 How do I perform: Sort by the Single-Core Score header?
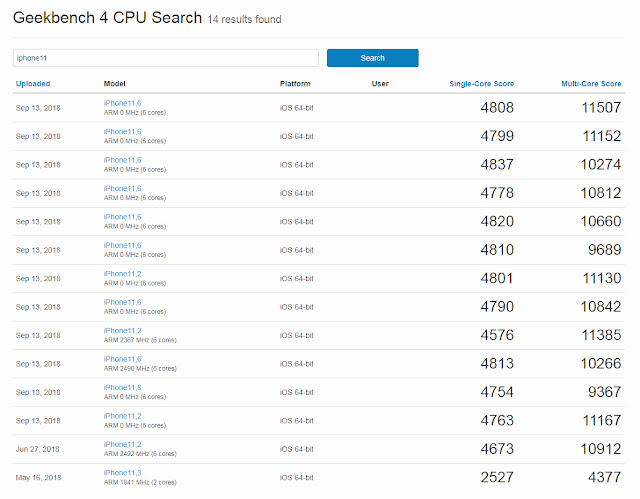click(x=482, y=84)
